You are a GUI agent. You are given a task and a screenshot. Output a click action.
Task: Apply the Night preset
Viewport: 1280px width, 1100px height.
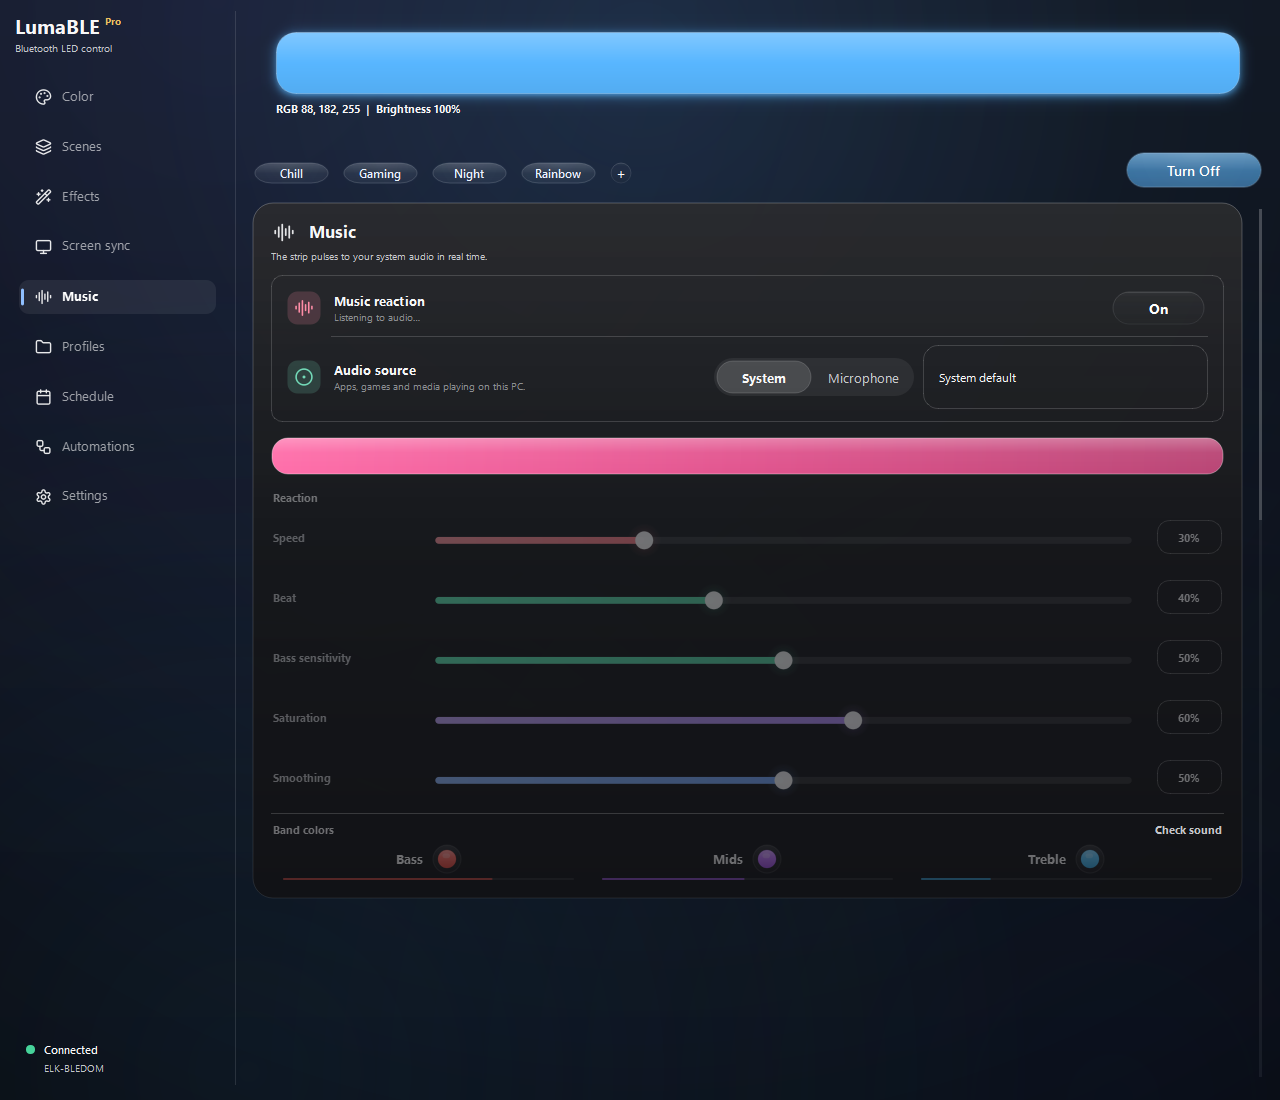coord(469,174)
